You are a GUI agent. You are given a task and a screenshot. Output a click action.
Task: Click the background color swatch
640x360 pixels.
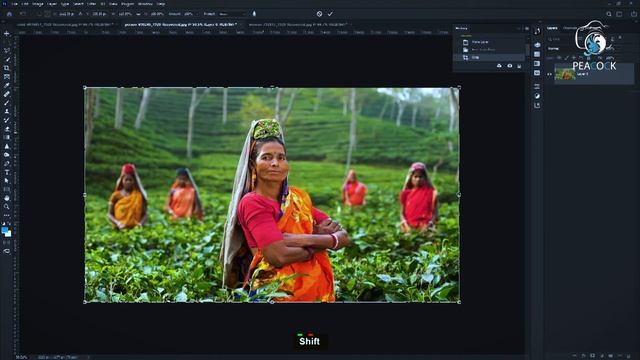(9, 234)
